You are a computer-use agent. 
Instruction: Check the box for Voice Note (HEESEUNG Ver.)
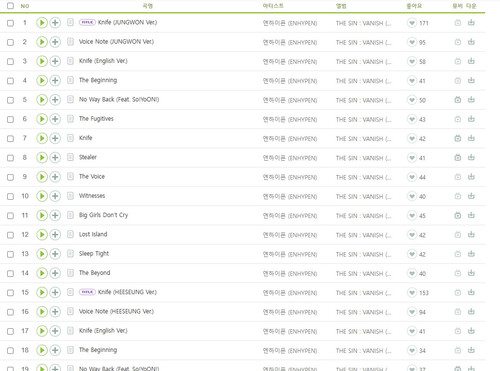tap(10, 312)
